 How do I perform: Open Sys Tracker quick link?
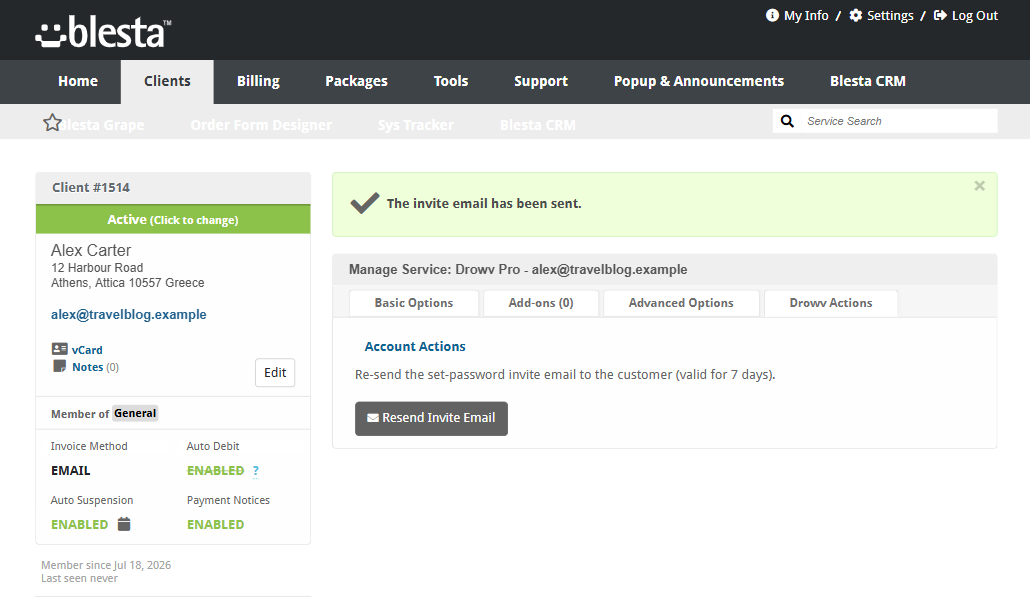pyautogui.click(x=416, y=125)
